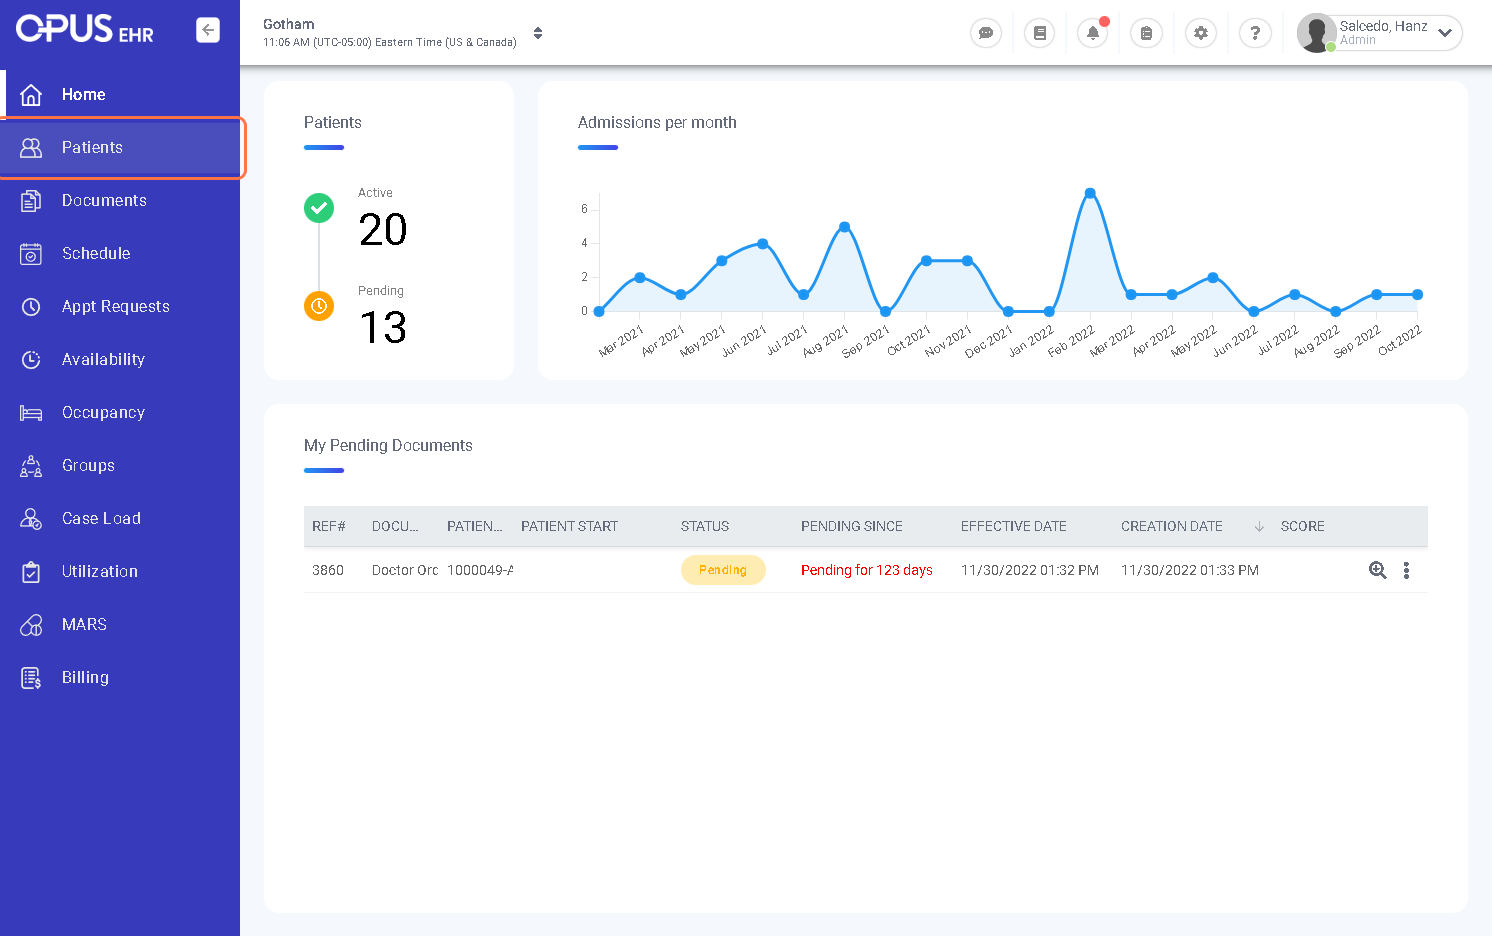This screenshot has width=1492, height=936.
Task: Open the settings gear
Action: click(x=1201, y=33)
